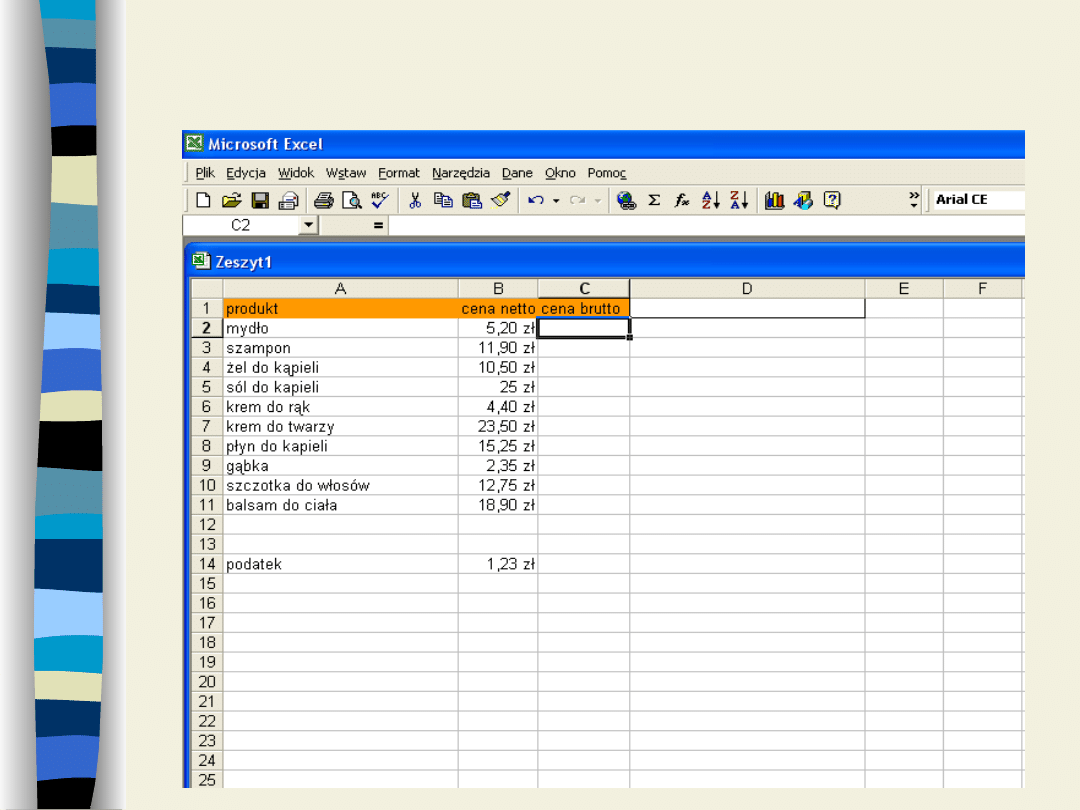This screenshot has width=1080, height=810.
Task: Save the workbook with floppy disk icon
Action: (x=260, y=200)
